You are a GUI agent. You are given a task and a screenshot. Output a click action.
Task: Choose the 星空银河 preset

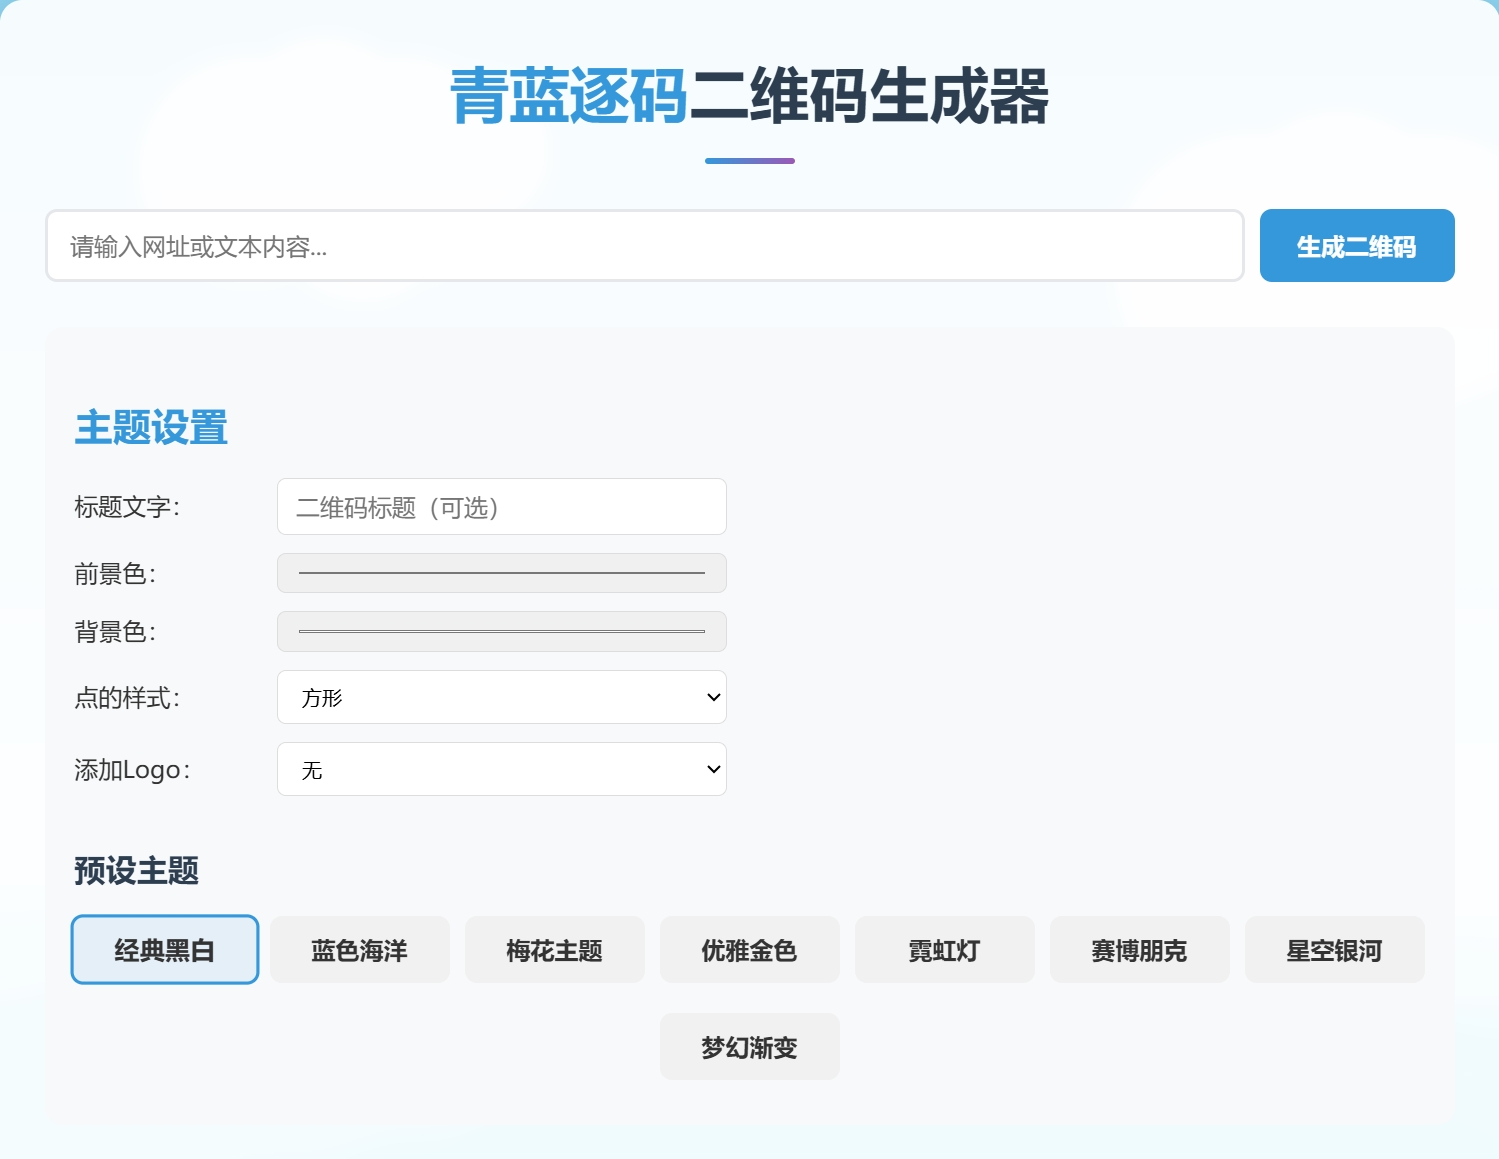(x=1334, y=950)
